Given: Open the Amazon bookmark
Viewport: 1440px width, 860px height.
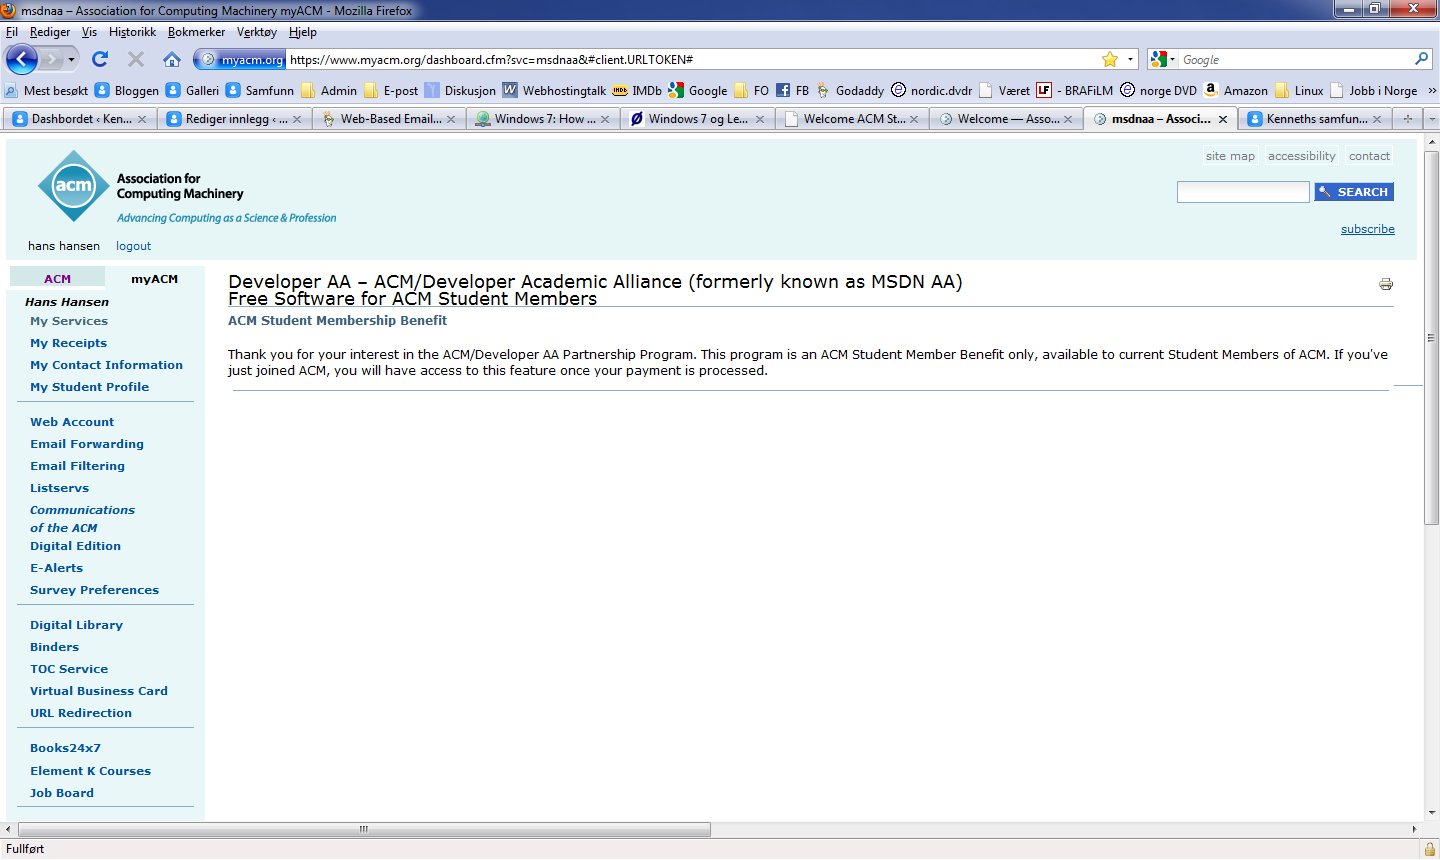Looking at the screenshot, I should coord(1235,90).
